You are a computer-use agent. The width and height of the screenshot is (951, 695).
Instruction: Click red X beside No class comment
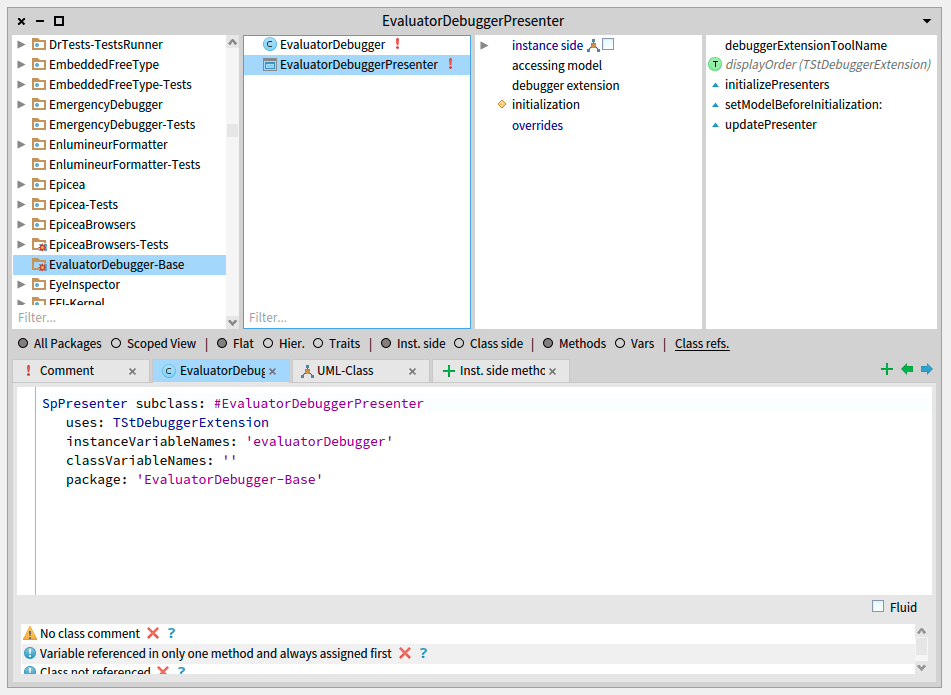point(153,633)
